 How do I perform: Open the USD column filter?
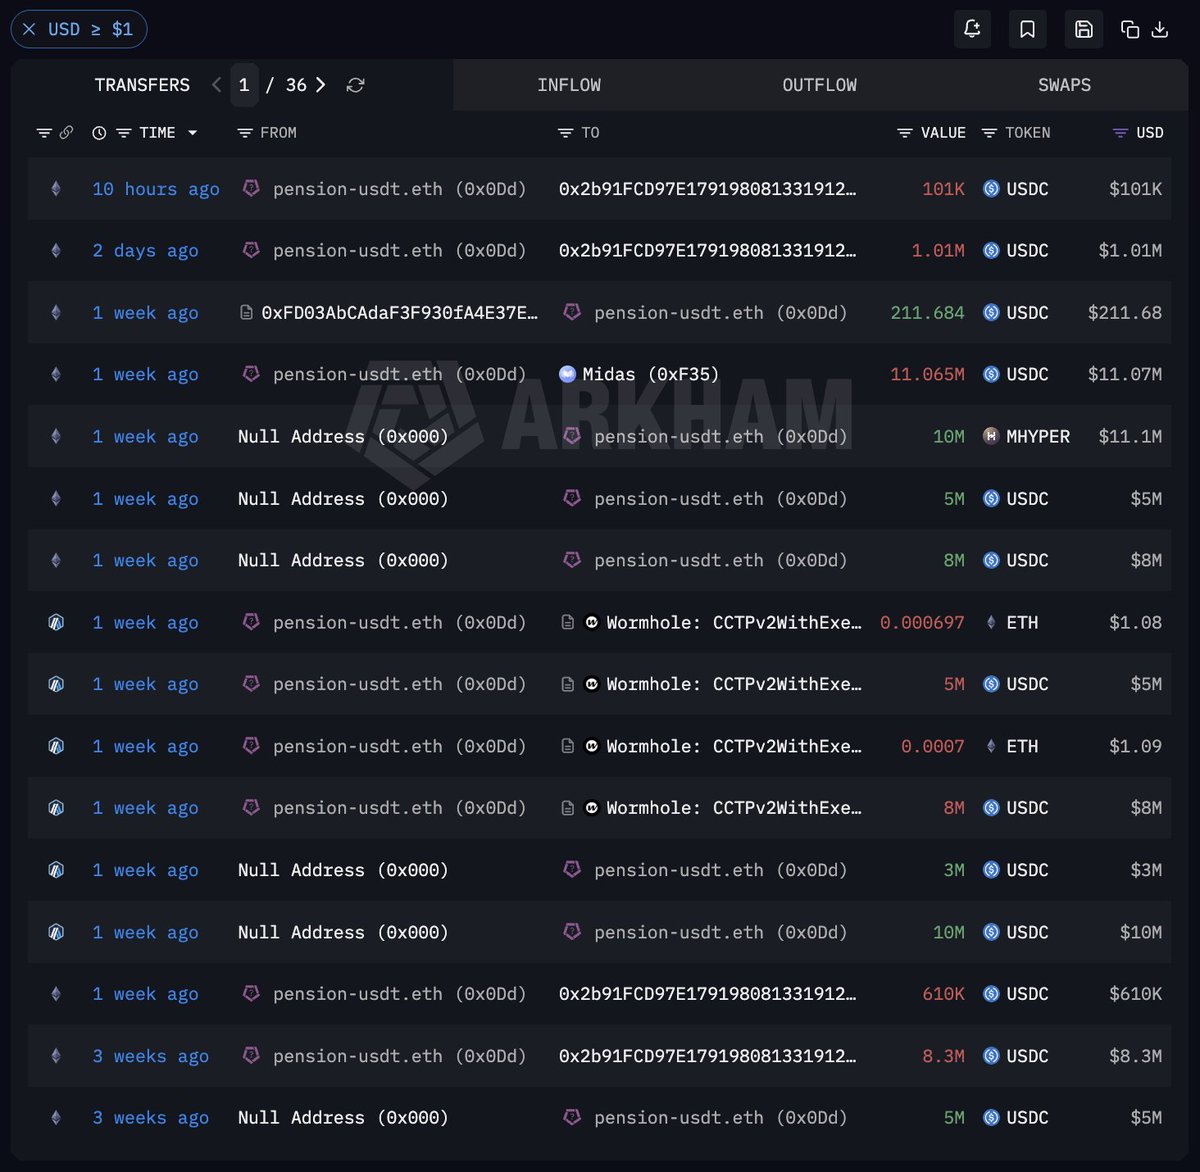click(1120, 133)
